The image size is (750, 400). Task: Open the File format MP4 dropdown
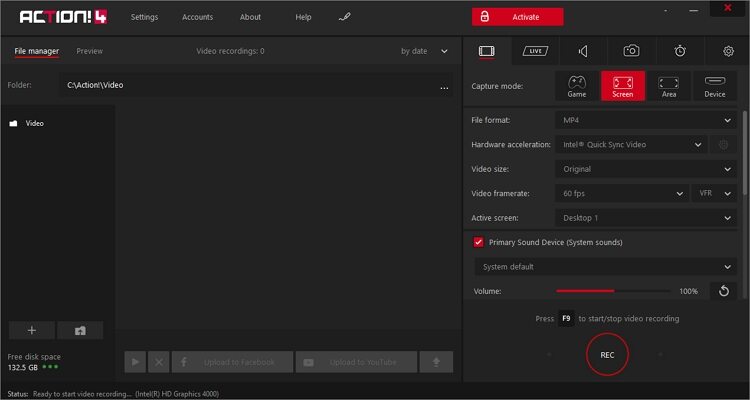[646, 120]
